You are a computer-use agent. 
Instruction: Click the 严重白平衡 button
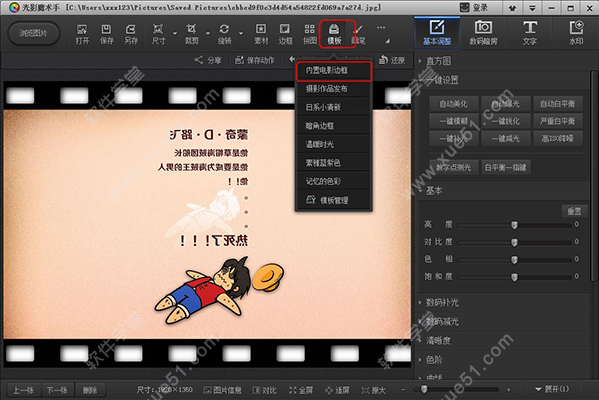pos(558,121)
